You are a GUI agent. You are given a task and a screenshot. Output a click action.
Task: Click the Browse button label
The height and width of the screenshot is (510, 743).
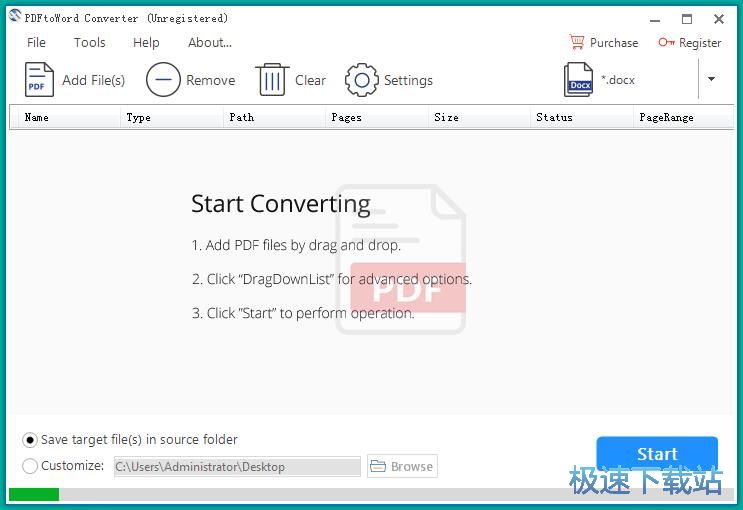coord(412,466)
